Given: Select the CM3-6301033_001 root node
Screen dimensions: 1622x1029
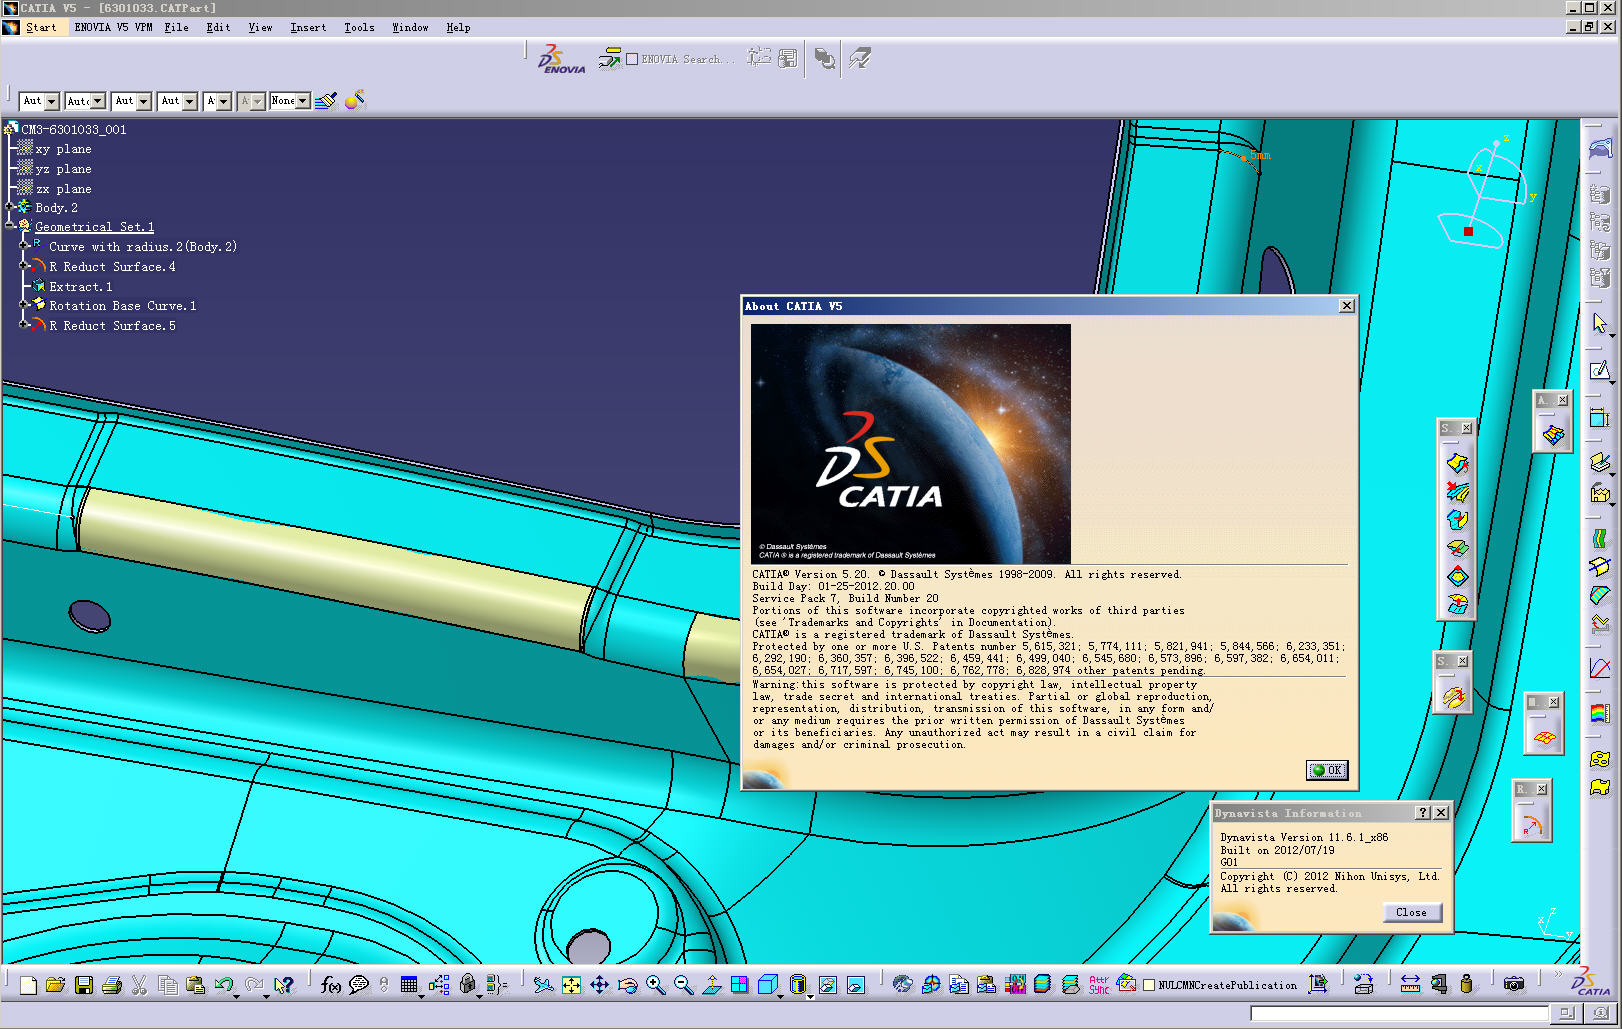Looking at the screenshot, I should pyautogui.click(x=74, y=130).
